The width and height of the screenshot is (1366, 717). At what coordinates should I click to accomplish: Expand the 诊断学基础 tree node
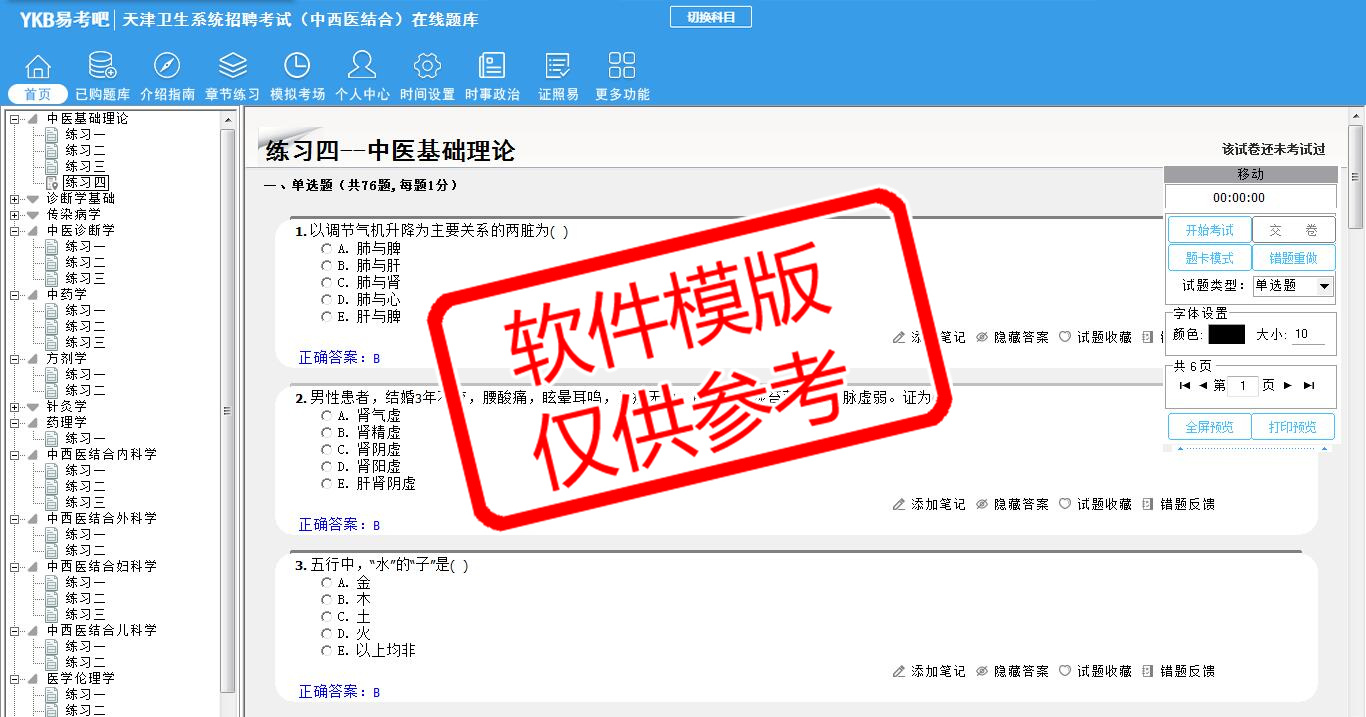[x=14, y=199]
